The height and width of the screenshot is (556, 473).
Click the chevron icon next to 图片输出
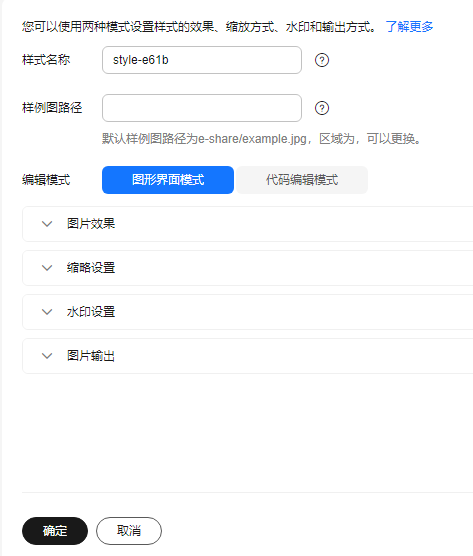[x=47, y=356]
